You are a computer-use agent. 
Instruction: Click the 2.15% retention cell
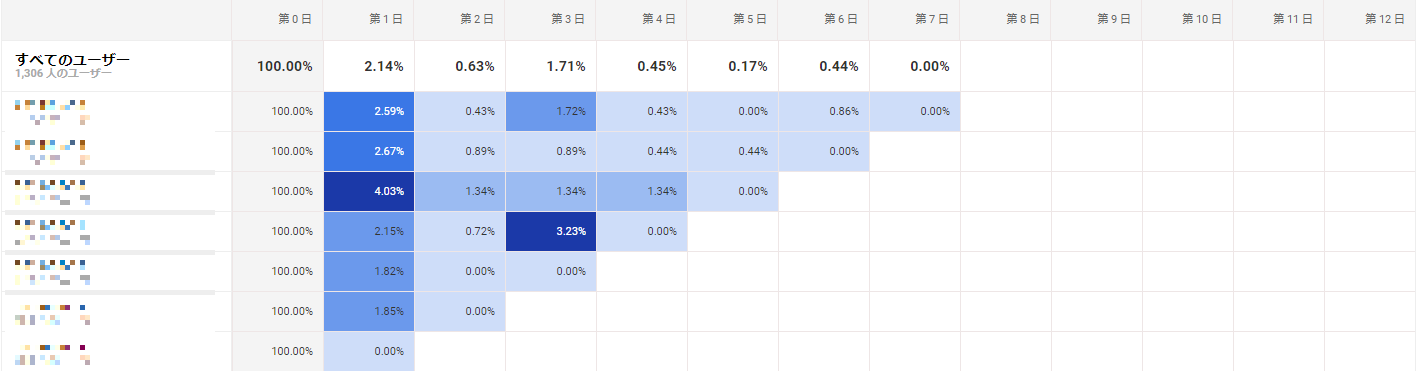point(368,231)
